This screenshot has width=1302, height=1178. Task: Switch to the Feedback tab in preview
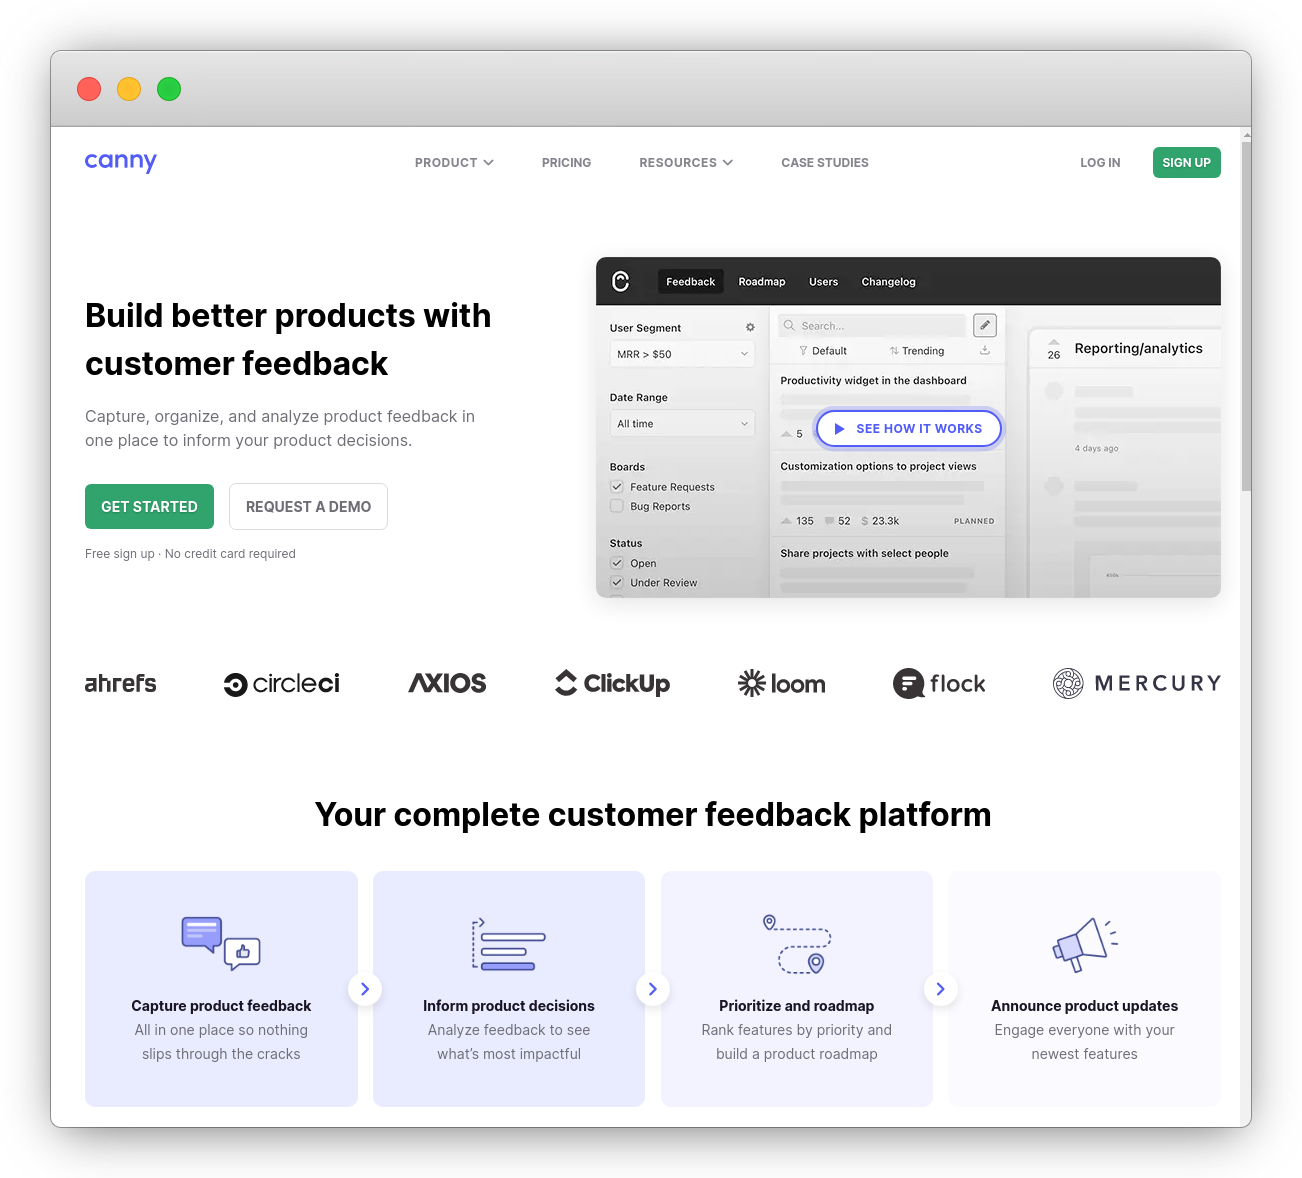[x=690, y=282]
